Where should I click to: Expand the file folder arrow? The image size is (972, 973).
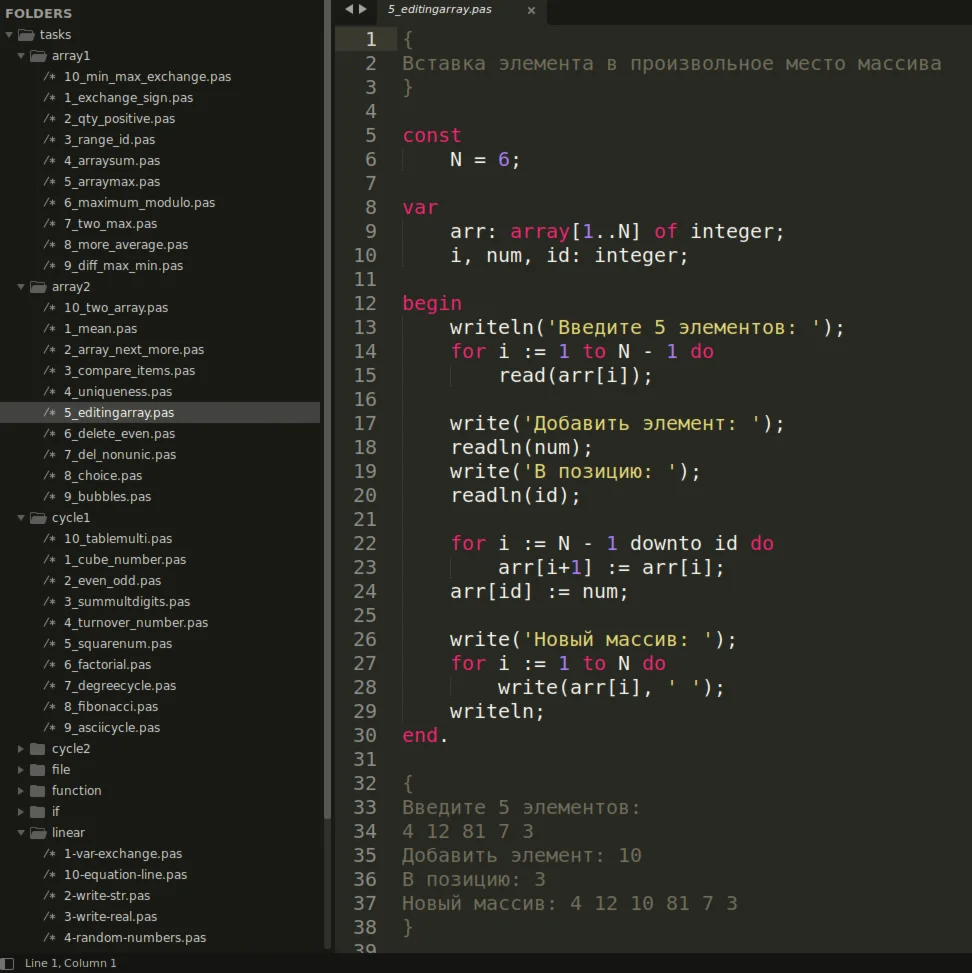pos(21,770)
